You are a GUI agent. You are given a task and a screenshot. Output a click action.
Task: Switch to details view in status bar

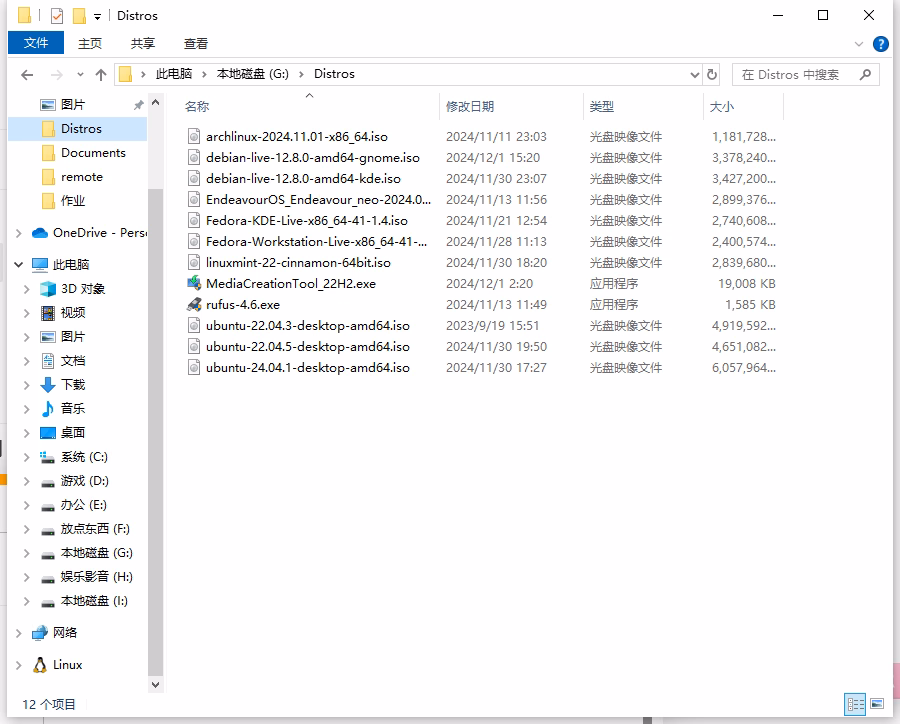[x=855, y=704]
